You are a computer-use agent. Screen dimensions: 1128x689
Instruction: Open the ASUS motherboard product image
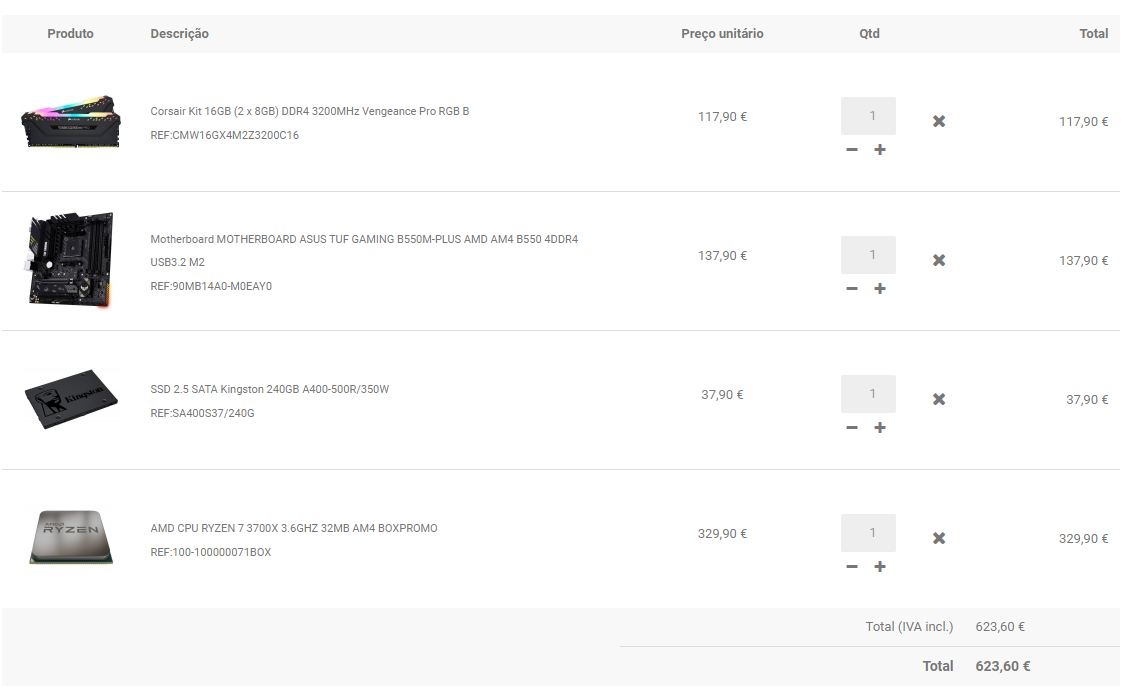coord(70,260)
